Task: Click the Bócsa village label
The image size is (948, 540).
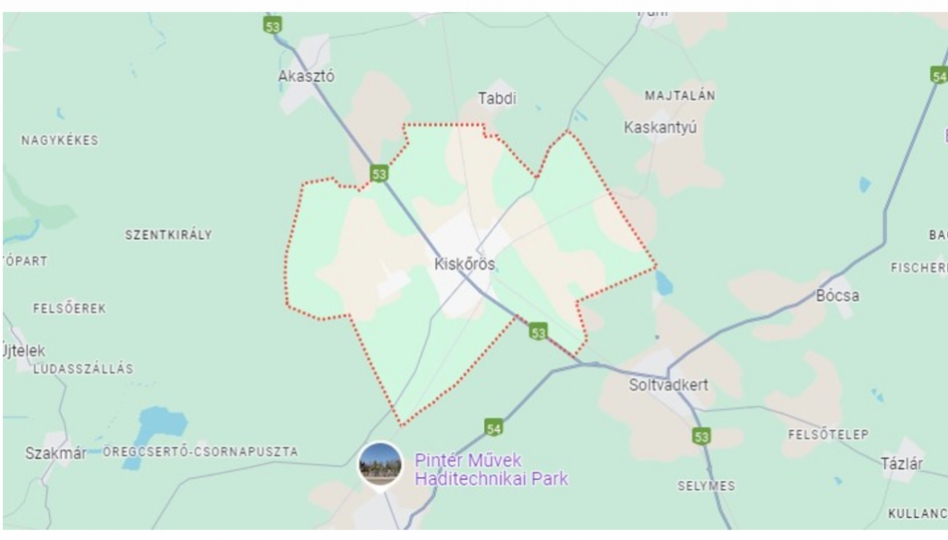Action: [x=837, y=296]
